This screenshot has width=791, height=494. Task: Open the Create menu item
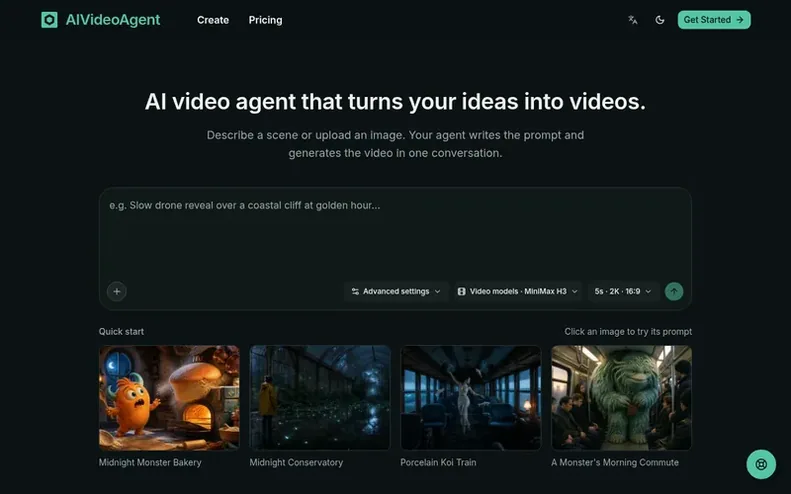[213, 20]
